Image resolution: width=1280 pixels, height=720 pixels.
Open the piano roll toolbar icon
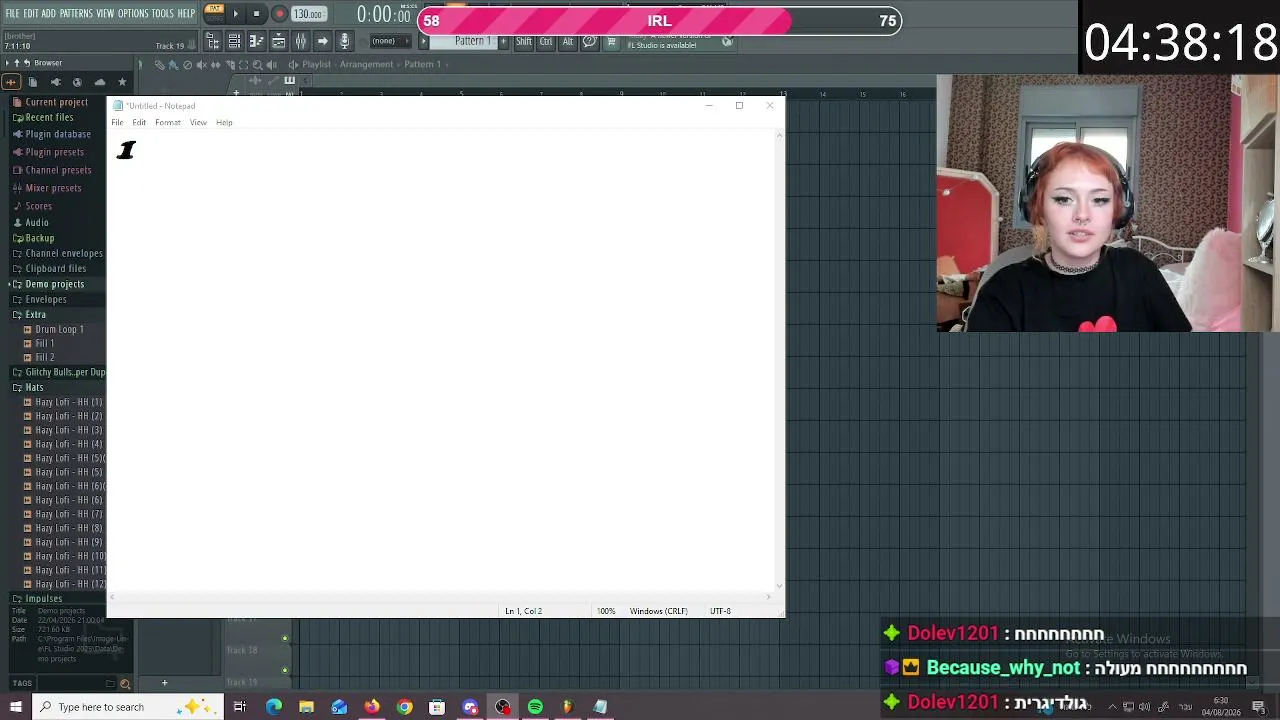coord(256,41)
